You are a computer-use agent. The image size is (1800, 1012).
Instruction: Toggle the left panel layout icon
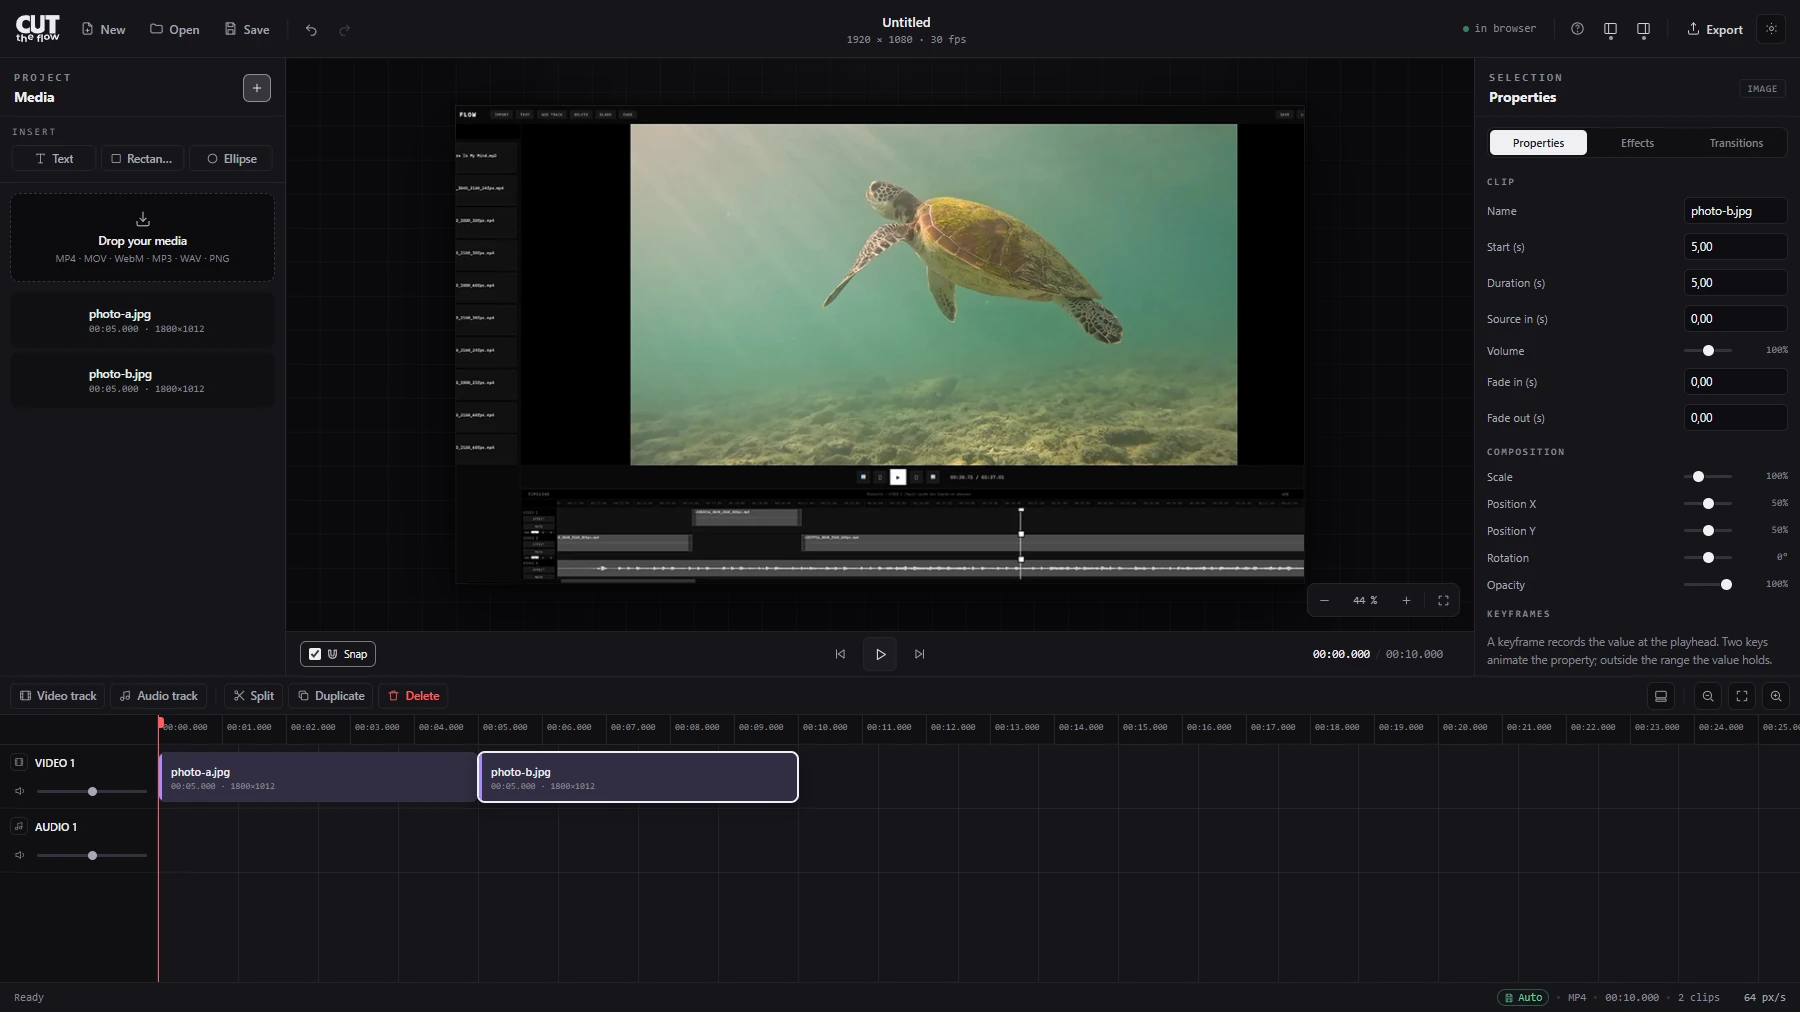[x=1610, y=29]
